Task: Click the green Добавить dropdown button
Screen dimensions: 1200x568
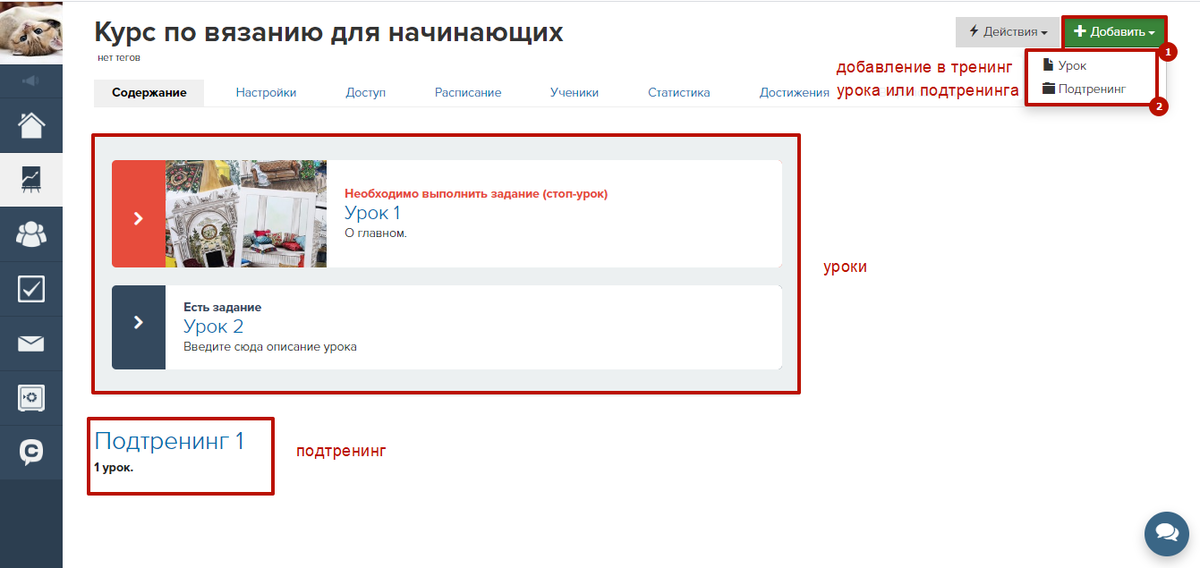Action: (x=1114, y=32)
